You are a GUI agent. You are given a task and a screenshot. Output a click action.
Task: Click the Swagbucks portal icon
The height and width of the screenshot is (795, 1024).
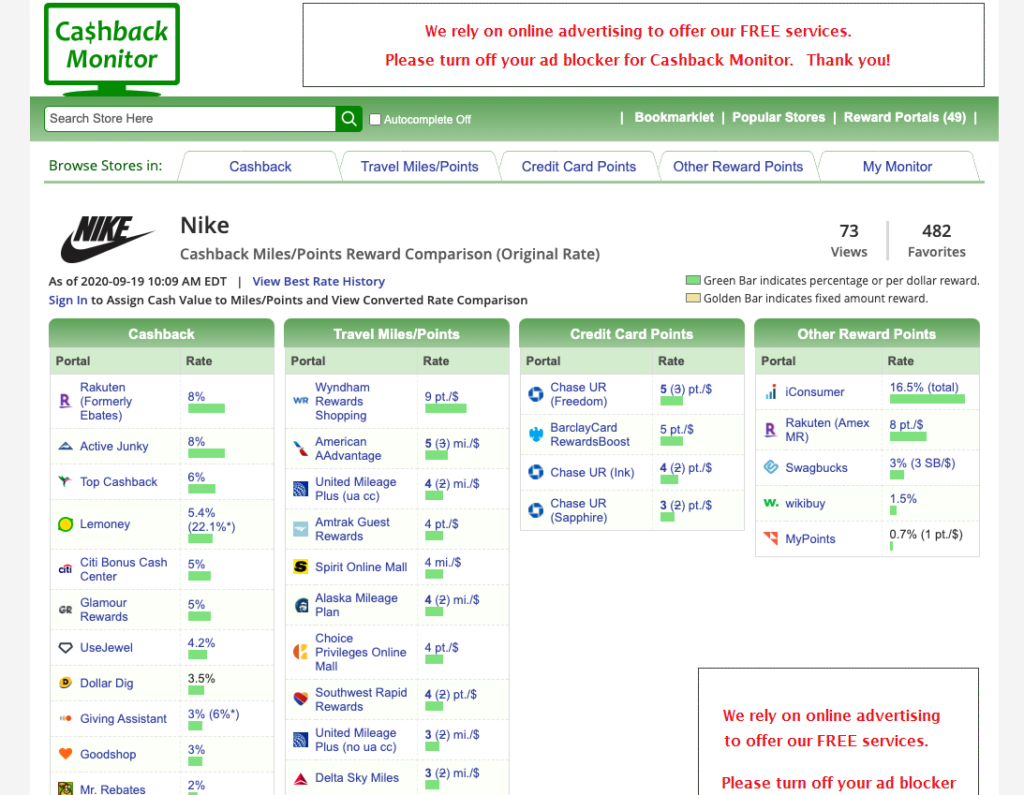coord(771,467)
